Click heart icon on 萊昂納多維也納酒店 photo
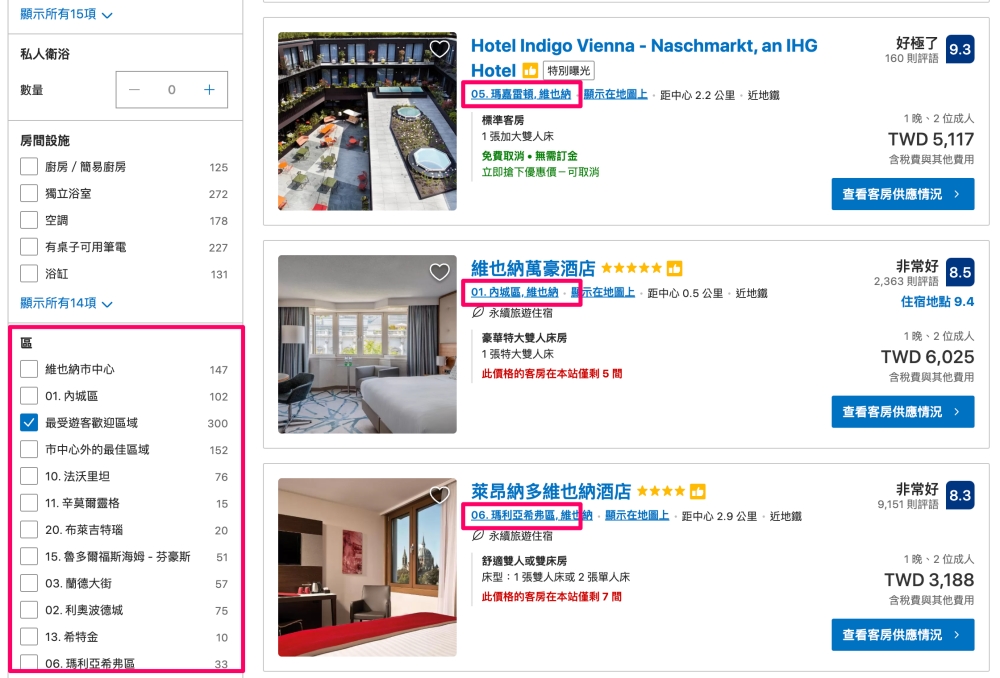 tap(439, 494)
